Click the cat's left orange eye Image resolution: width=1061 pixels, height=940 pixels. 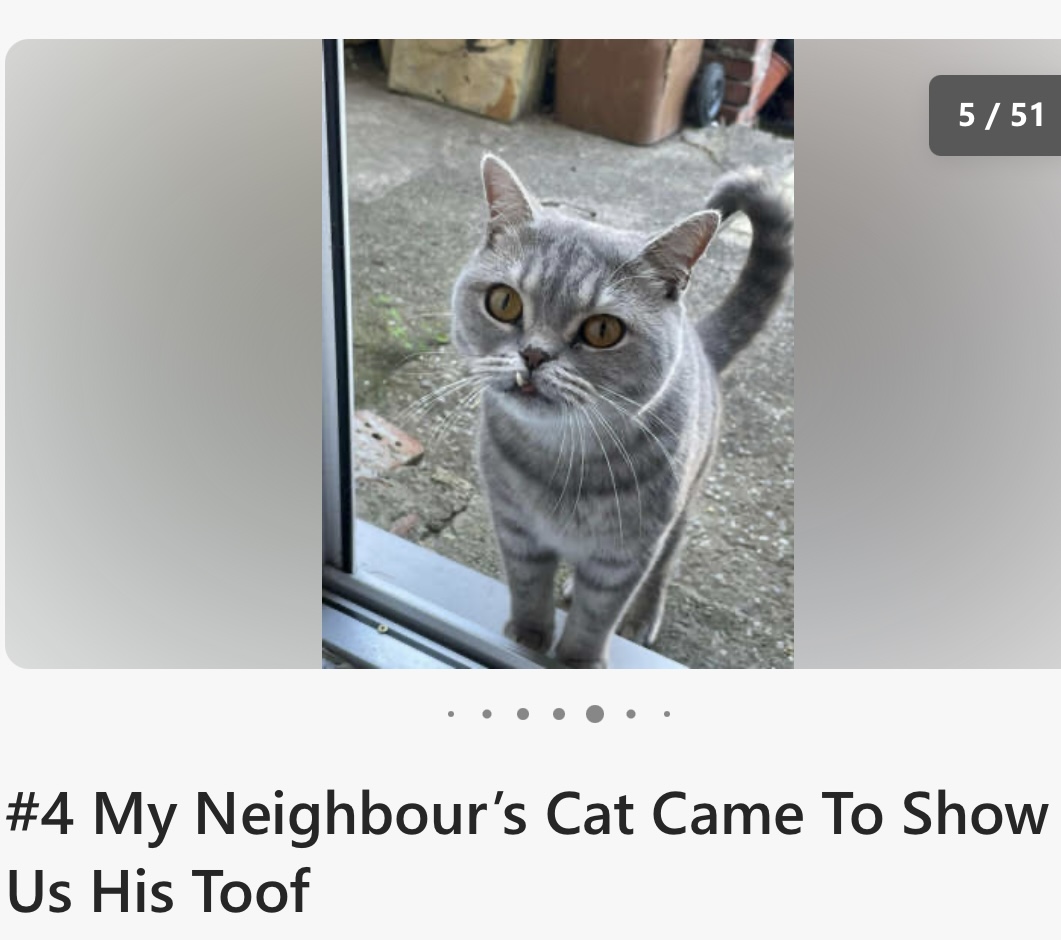pos(504,303)
